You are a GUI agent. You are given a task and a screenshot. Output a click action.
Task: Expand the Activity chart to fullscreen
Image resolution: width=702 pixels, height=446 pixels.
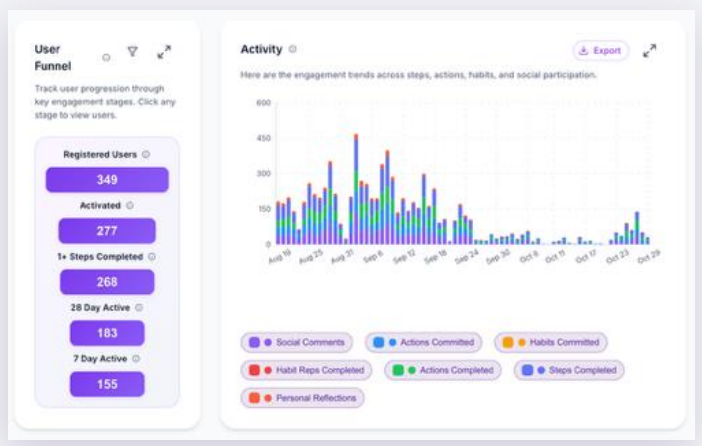point(650,51)
